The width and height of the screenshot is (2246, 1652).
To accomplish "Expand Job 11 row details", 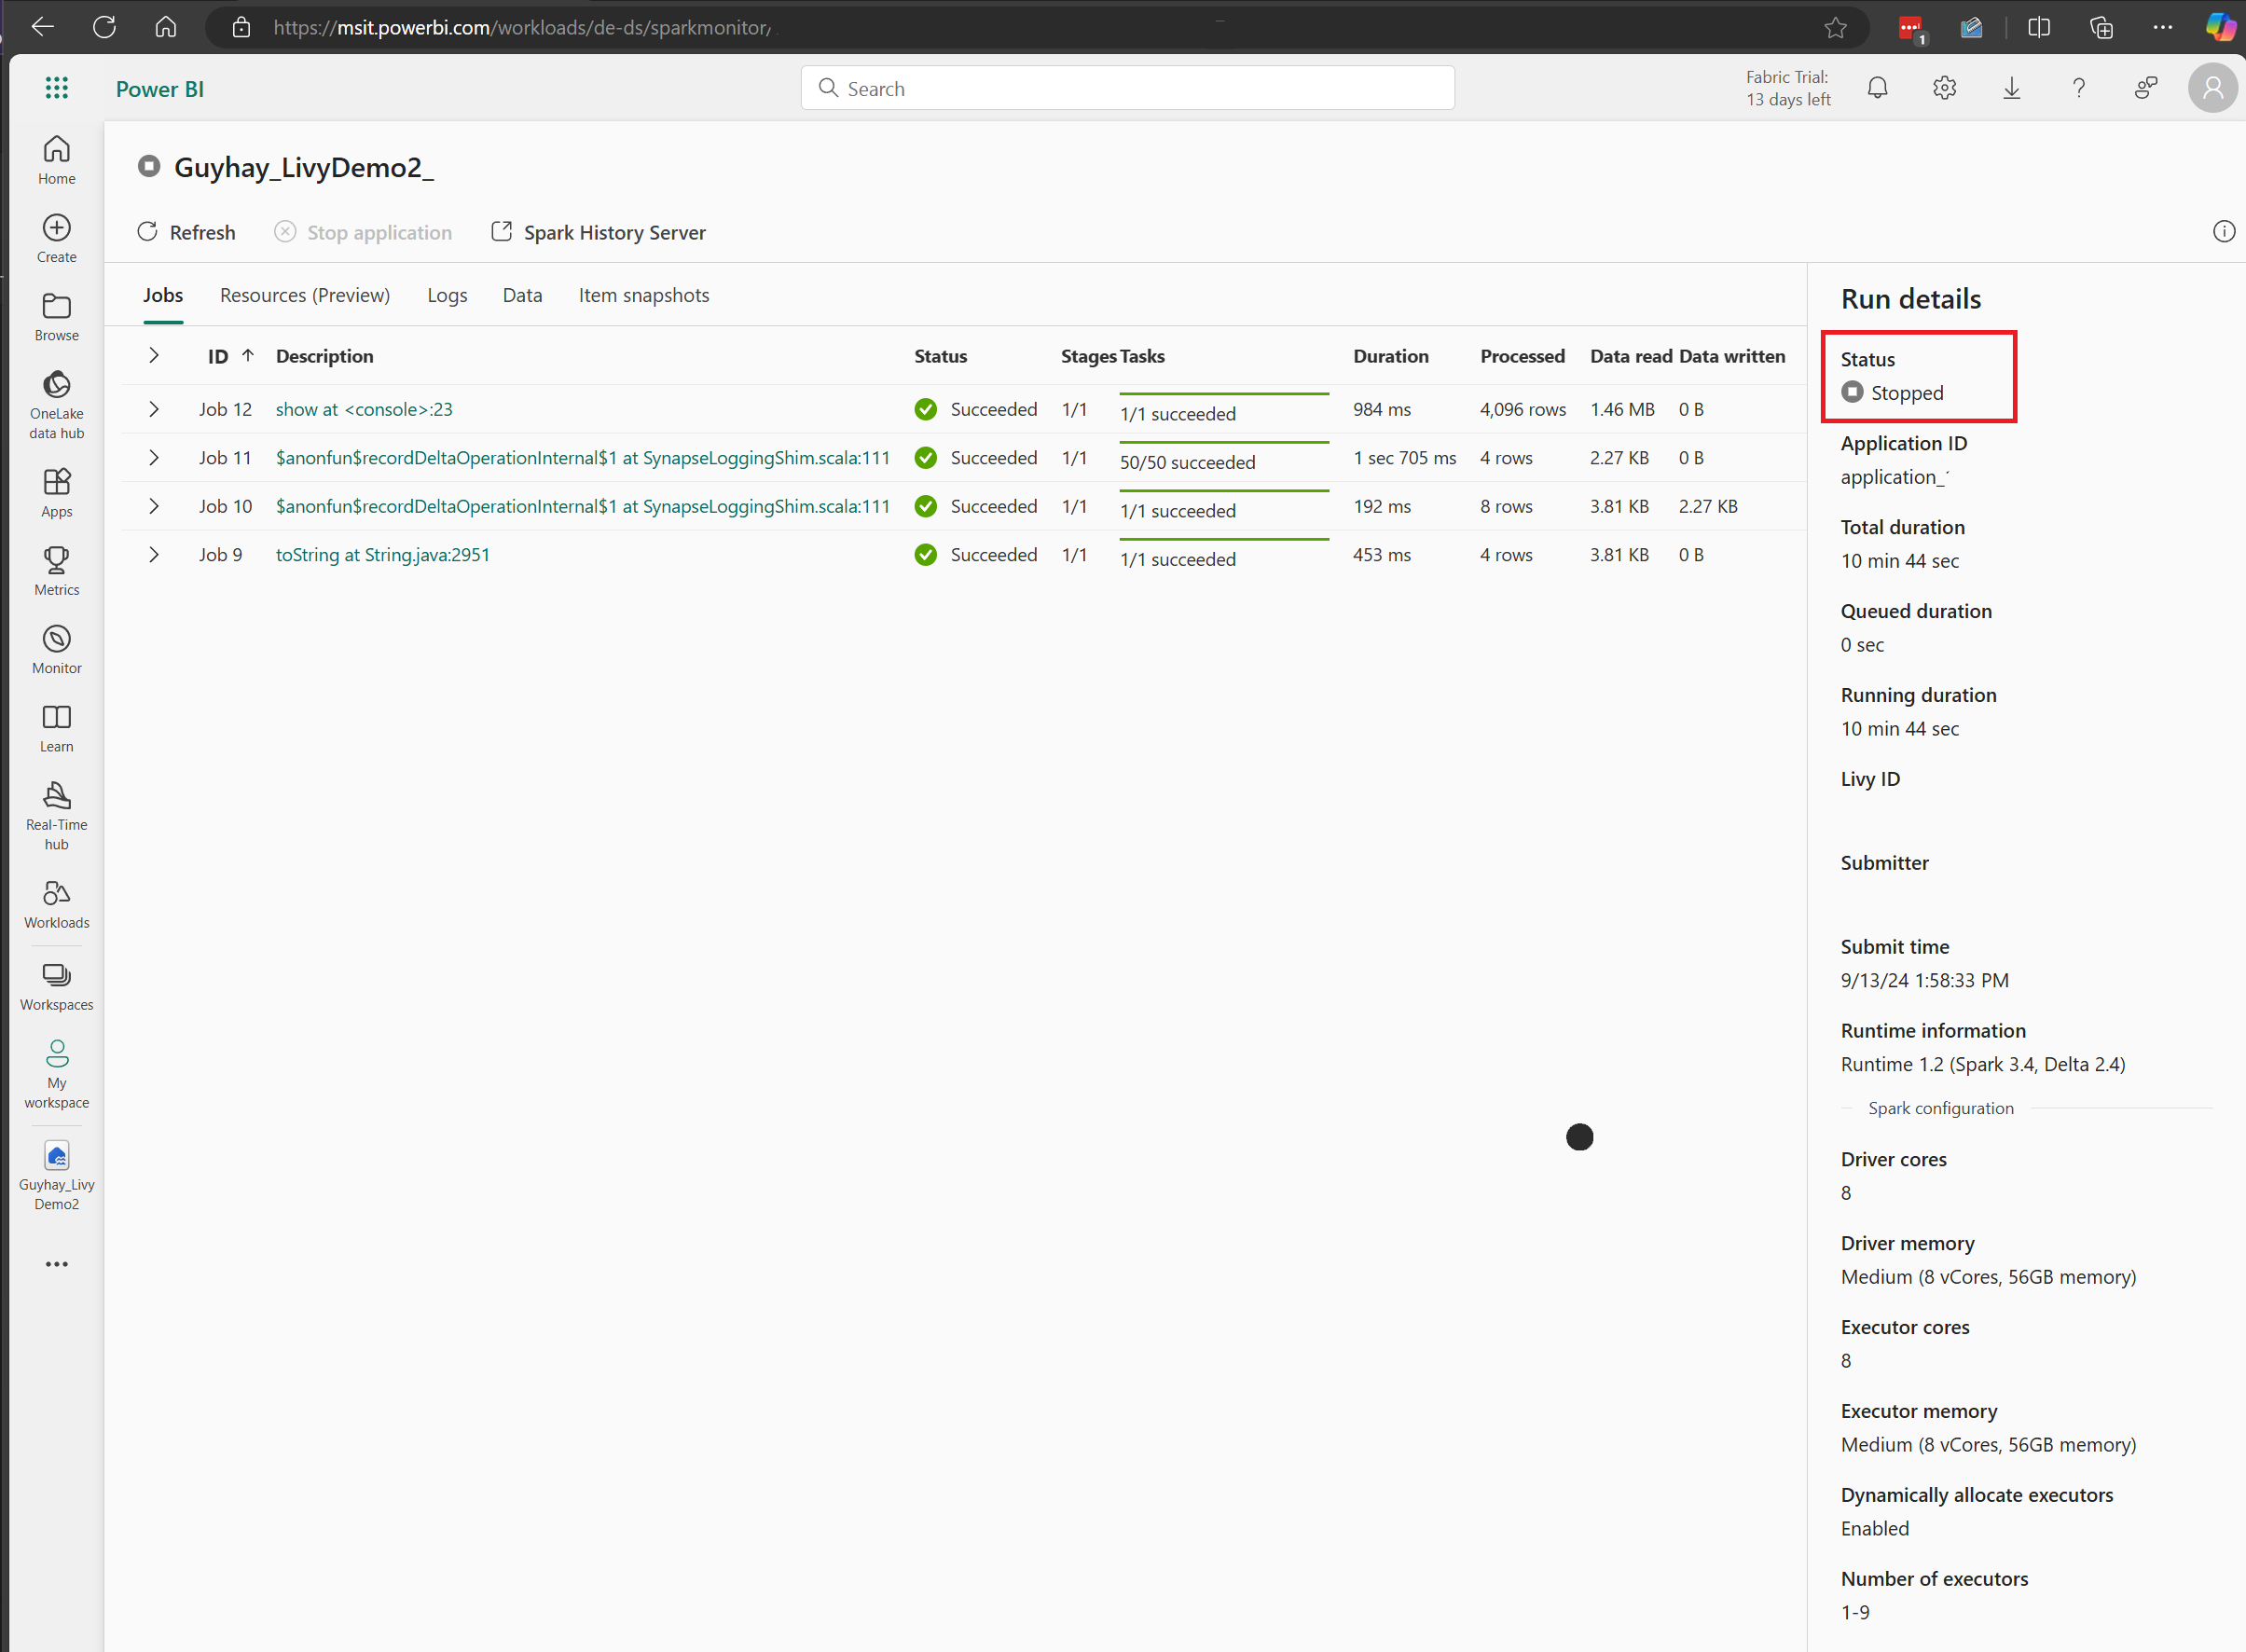I will (x=155, y=457).
